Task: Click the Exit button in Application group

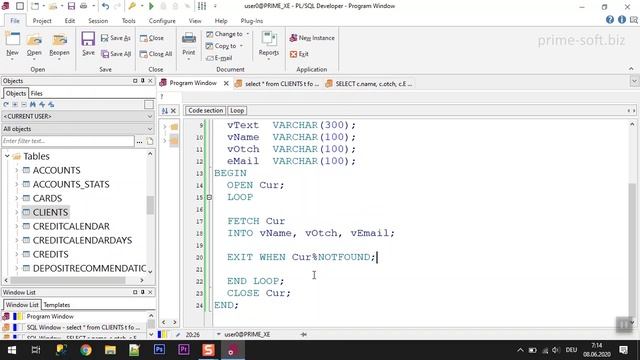Action: pos(299,53)
